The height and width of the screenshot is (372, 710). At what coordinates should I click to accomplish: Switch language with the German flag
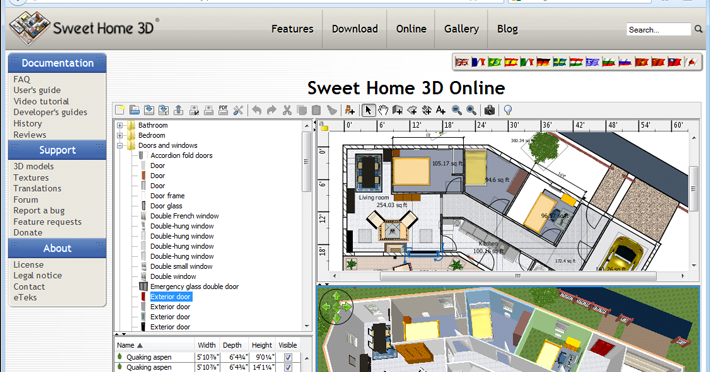(x=543, y=62)
